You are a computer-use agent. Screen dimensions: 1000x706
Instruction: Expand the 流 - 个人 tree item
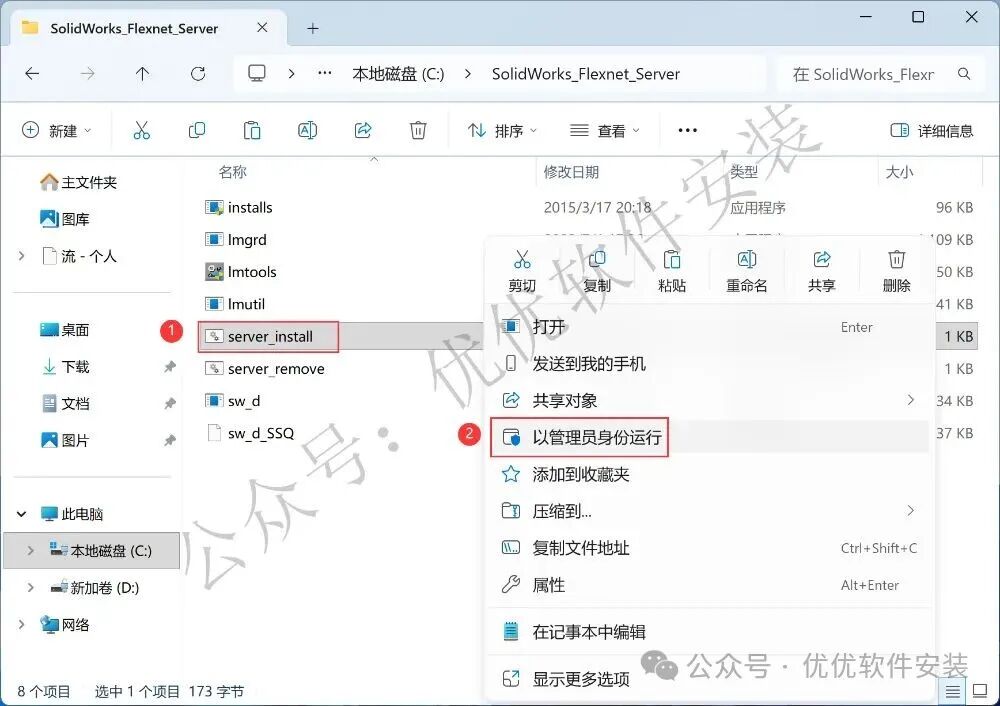22,256
